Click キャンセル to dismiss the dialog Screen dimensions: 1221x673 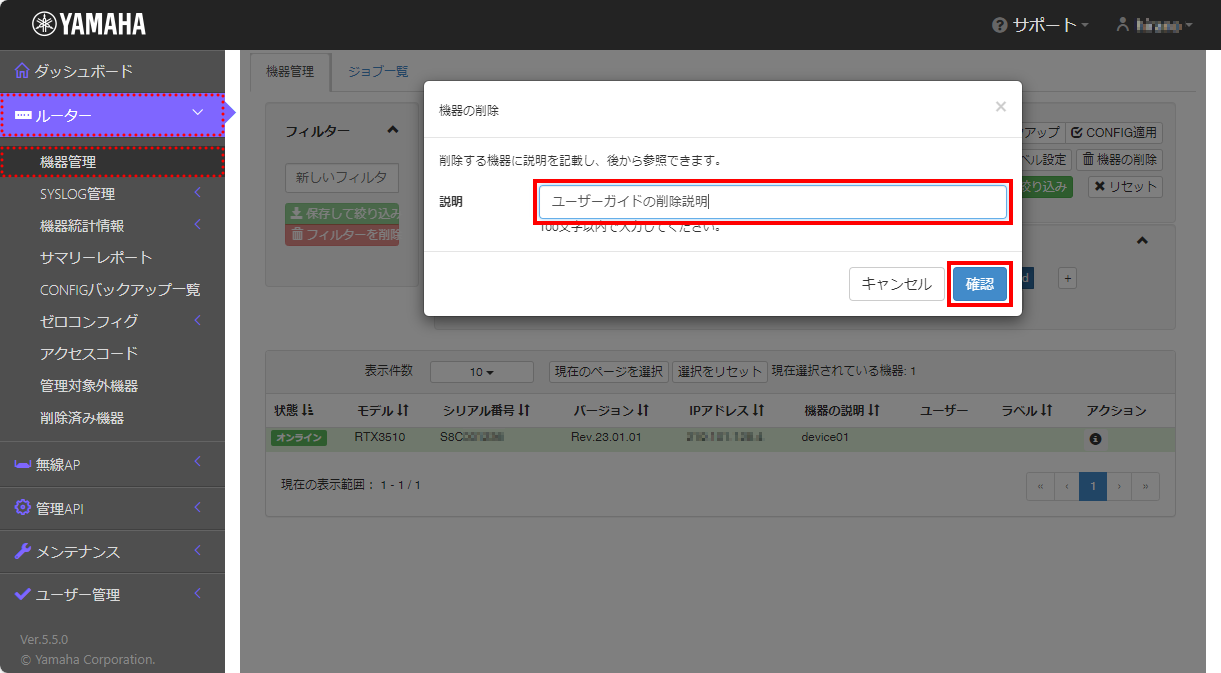[896, 284]
